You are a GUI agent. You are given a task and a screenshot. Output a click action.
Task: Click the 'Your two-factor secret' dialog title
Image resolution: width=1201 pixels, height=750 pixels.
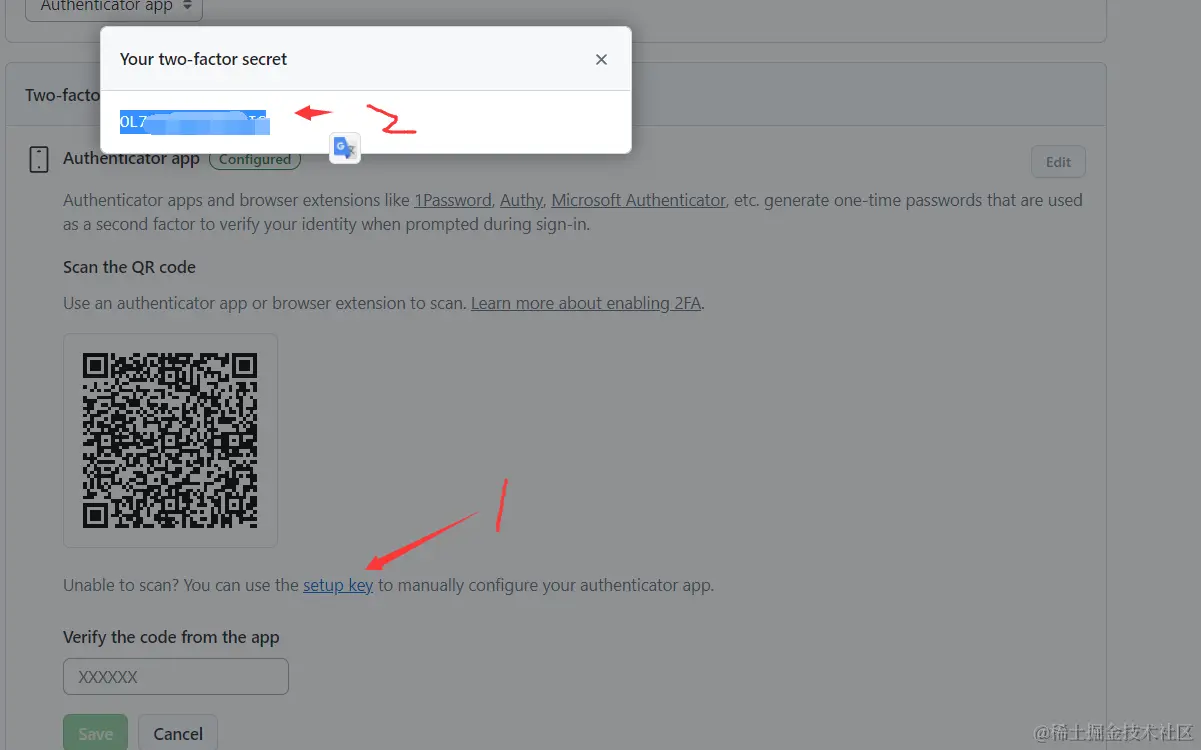point(203,59)
